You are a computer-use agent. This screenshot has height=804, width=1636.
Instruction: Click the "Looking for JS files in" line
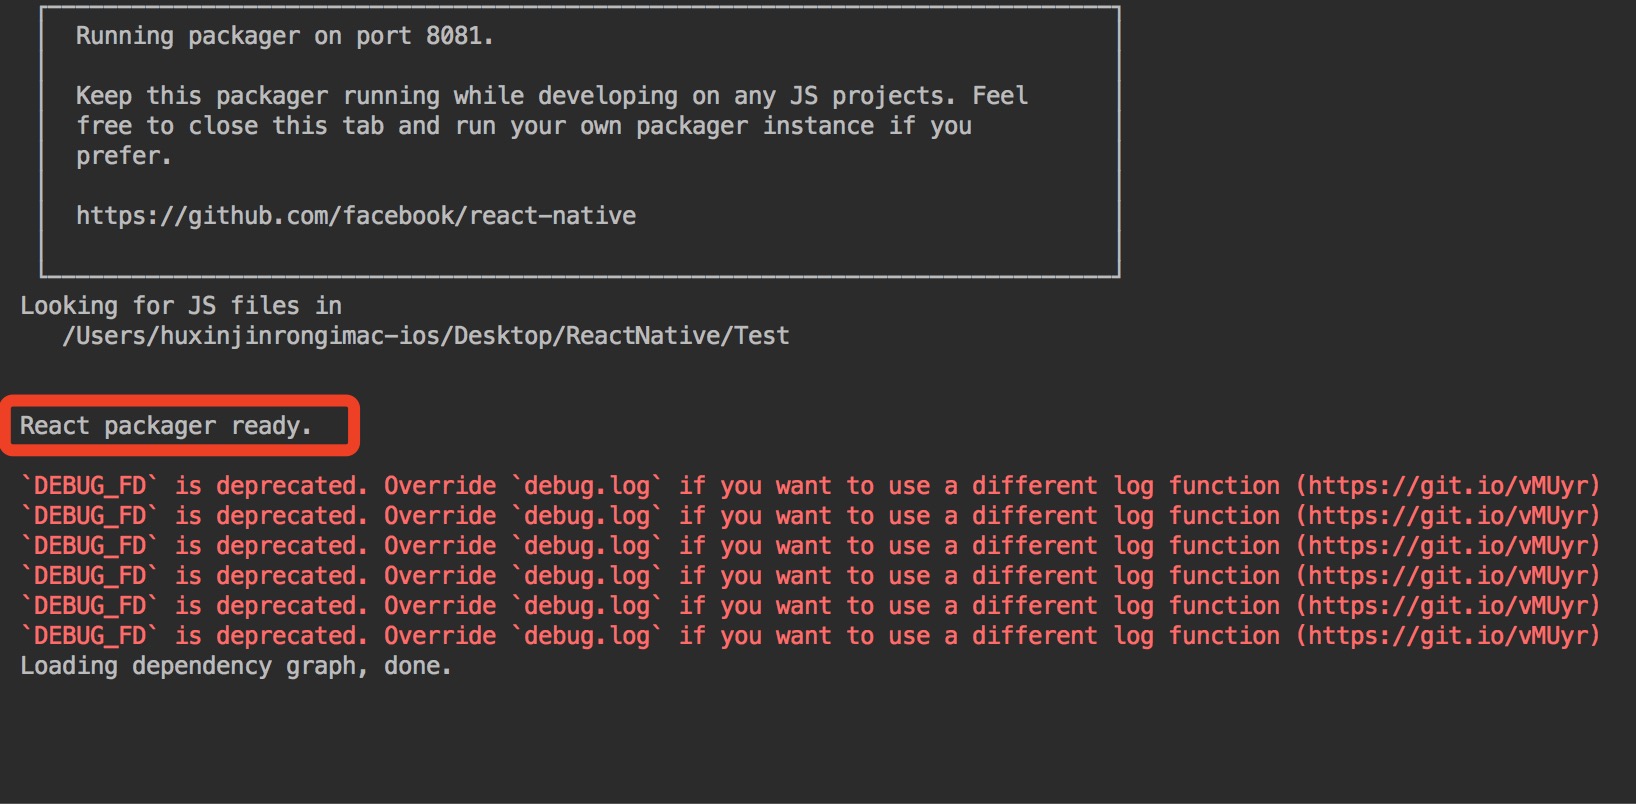[181, 306]
